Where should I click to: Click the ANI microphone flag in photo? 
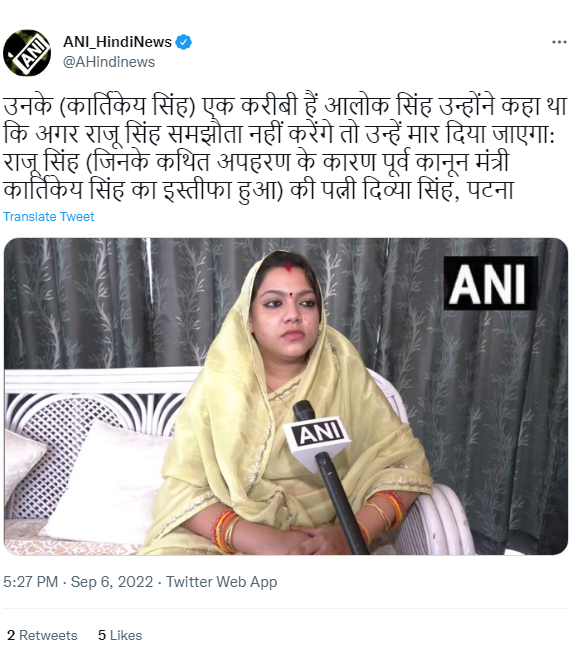317,441
